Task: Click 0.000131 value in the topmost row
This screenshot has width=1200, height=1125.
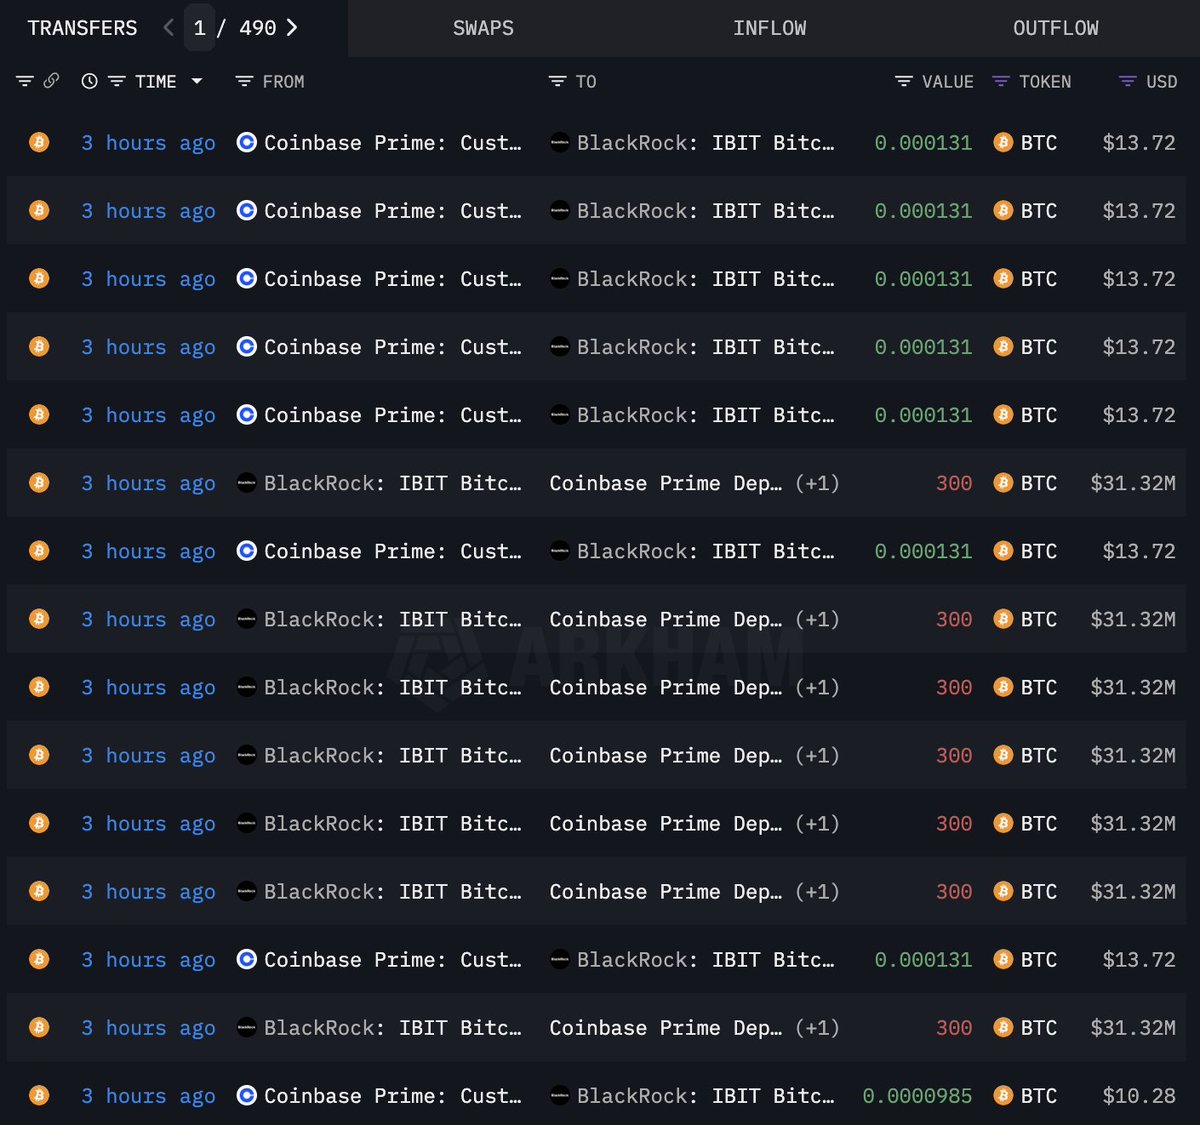Action: [923, 143]
